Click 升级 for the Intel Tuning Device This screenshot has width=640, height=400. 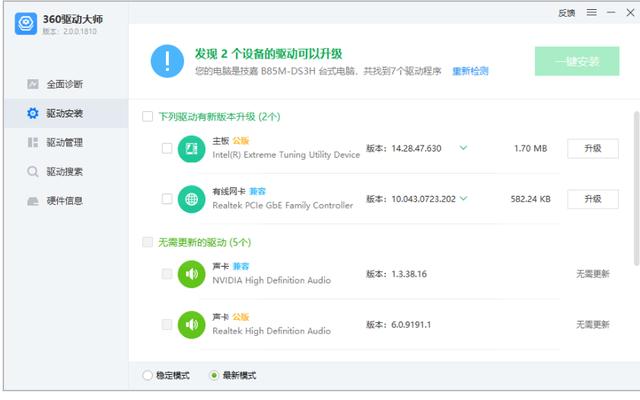pyautogui.click(x=593, y=148)
